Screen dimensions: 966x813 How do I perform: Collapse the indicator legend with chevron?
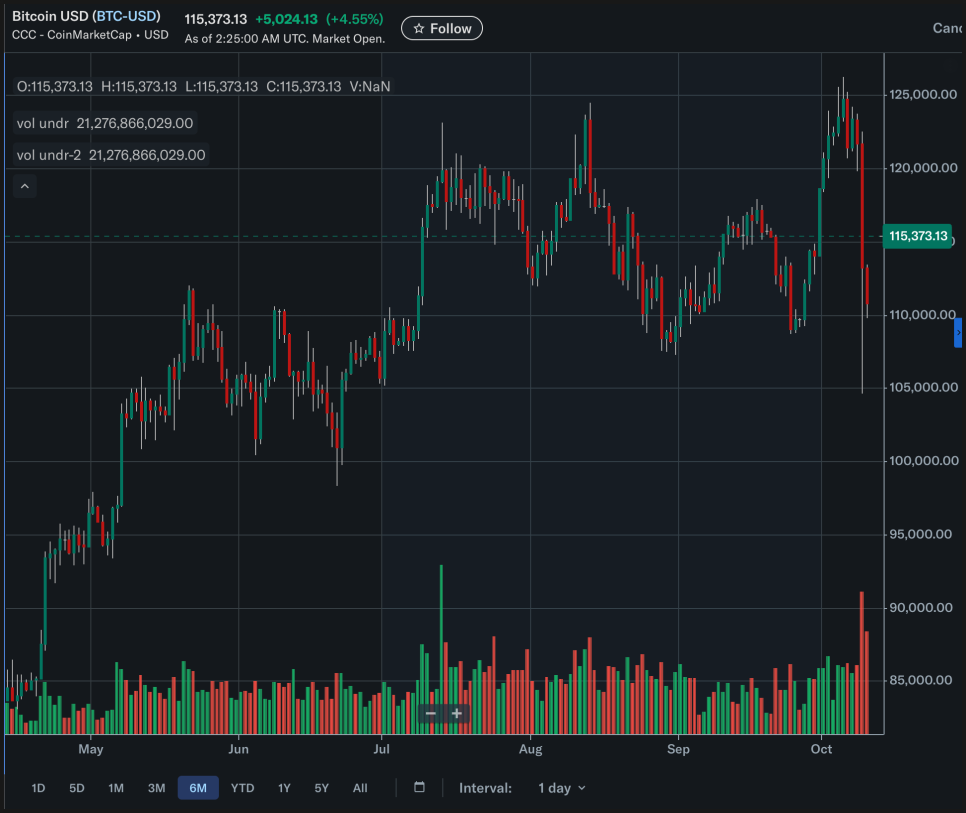pyautogui.click(x=25, y=185)
